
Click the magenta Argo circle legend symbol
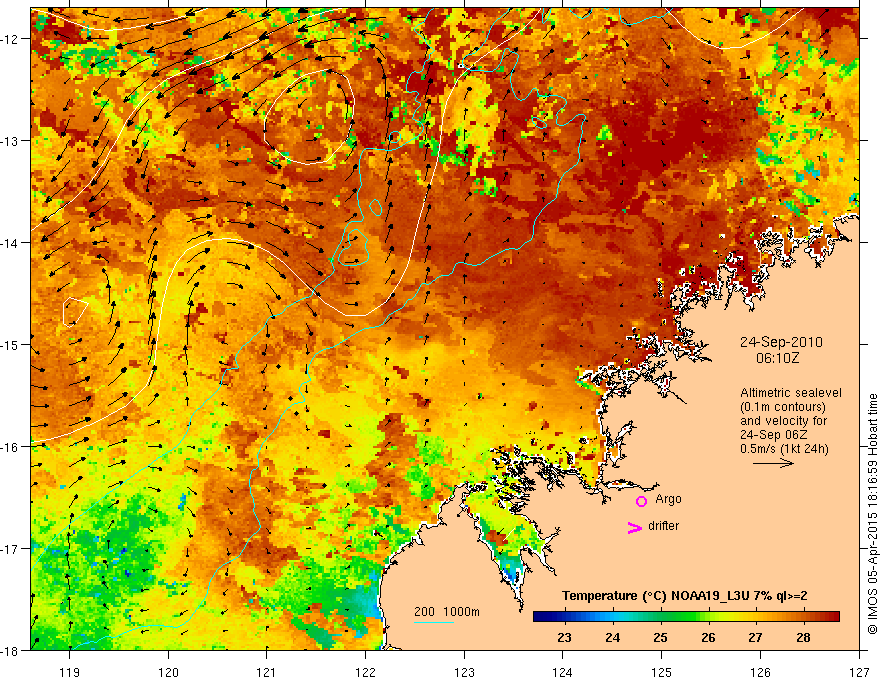click(x=641, y=501)
